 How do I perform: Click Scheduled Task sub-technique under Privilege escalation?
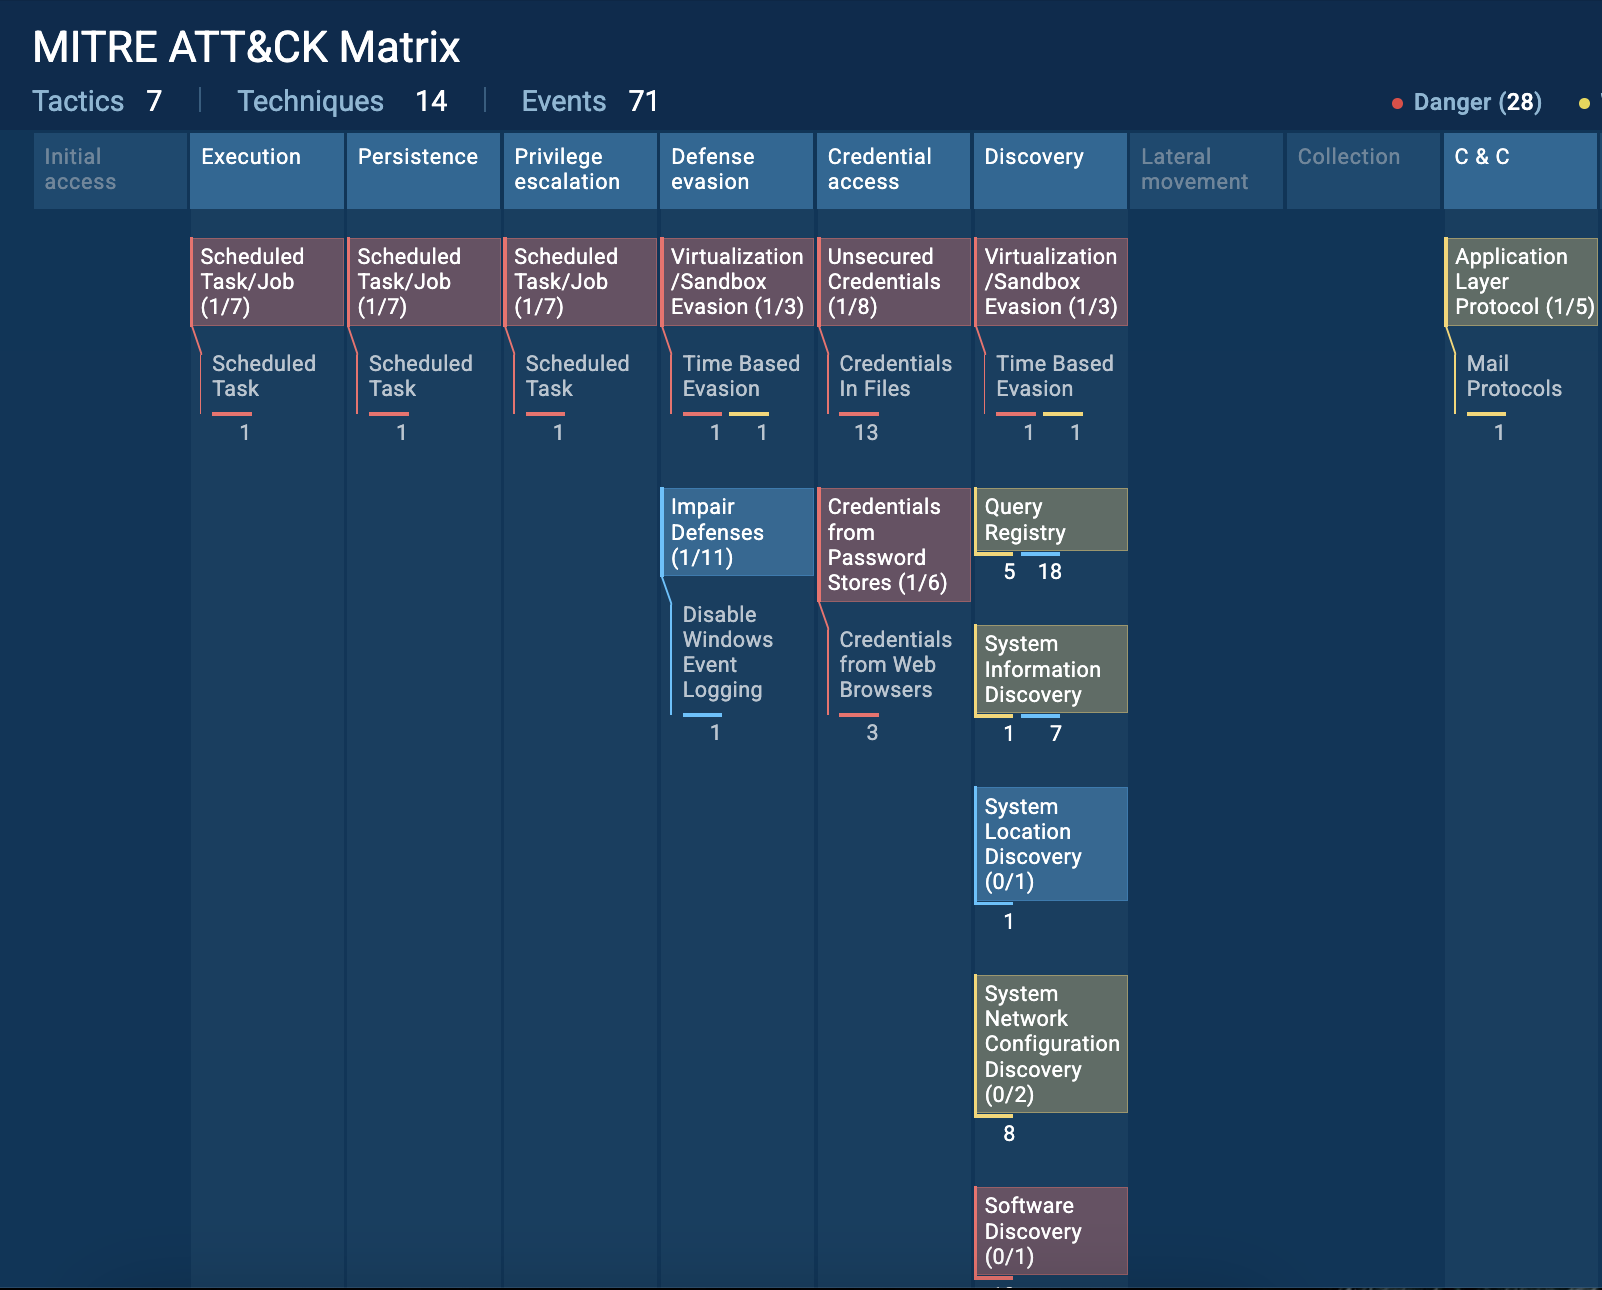click(577, 376)
